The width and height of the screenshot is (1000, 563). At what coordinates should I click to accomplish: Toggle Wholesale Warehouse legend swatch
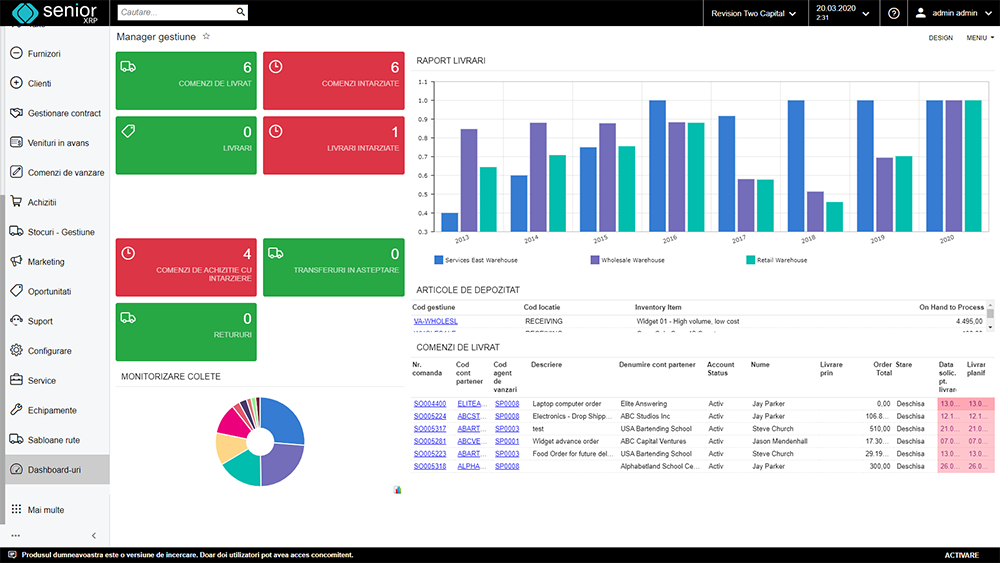click(594, 260)
